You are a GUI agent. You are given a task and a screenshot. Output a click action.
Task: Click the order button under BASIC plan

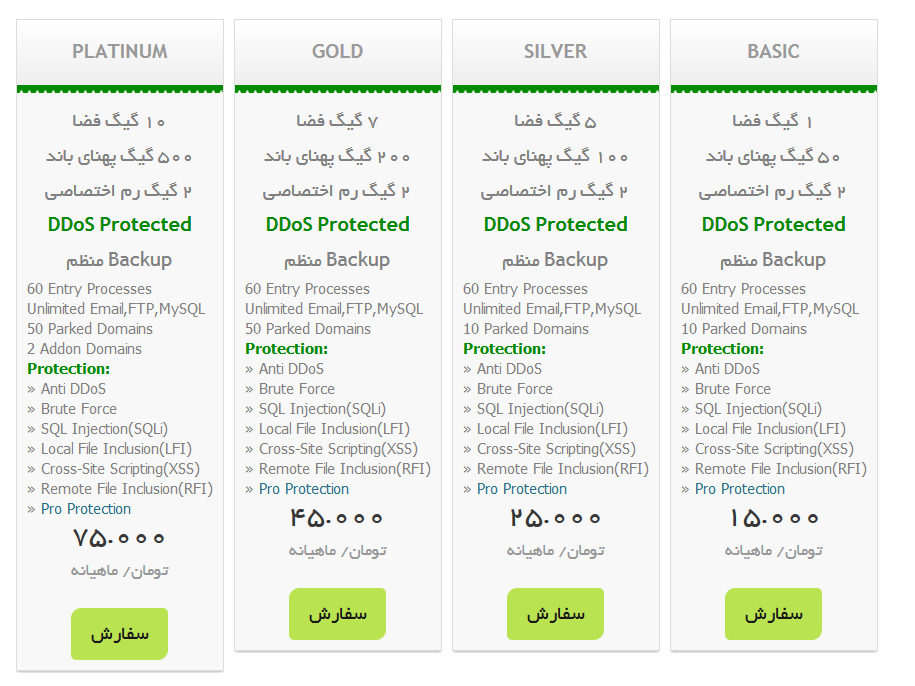[x=773, y=614]
